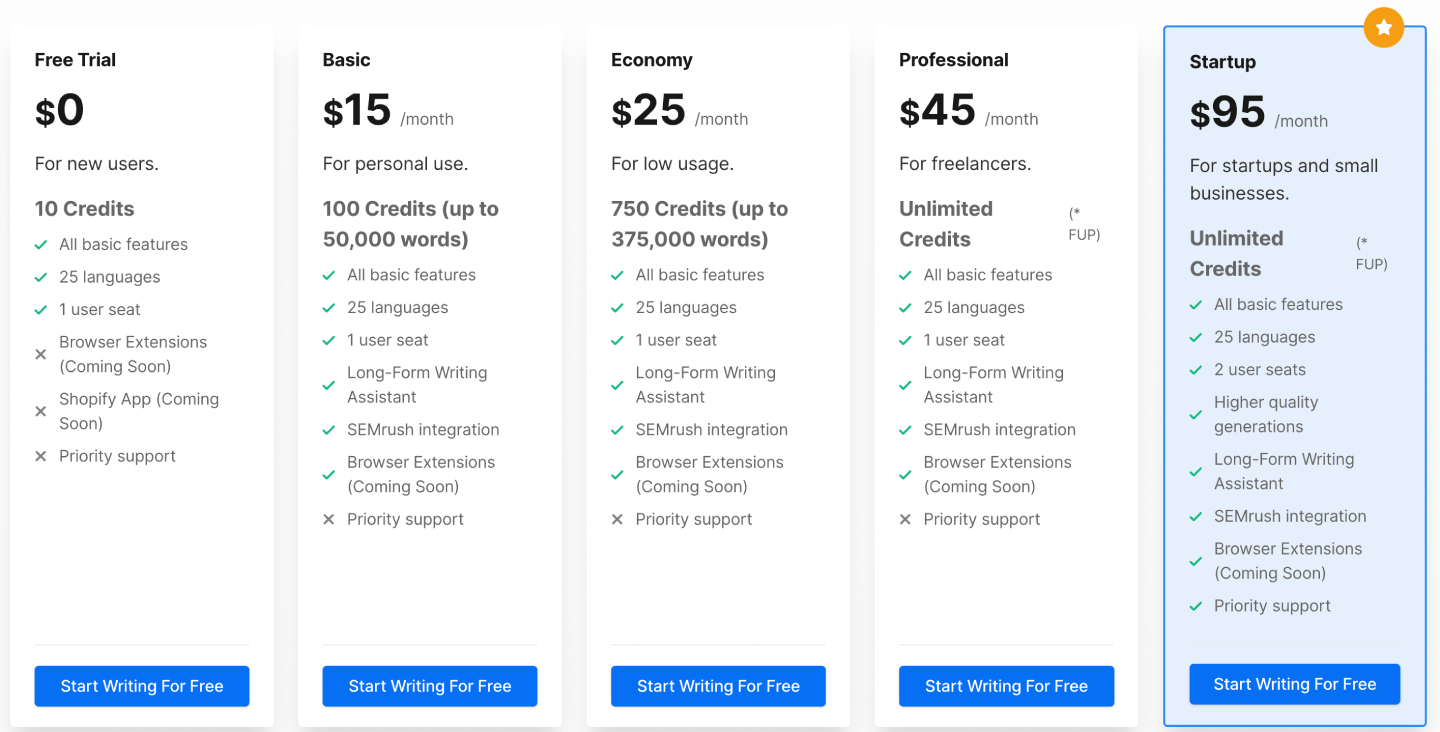Start writing for free on Free Trial plan
This screenshot has width=1440, height=732.
click(142, 686)
